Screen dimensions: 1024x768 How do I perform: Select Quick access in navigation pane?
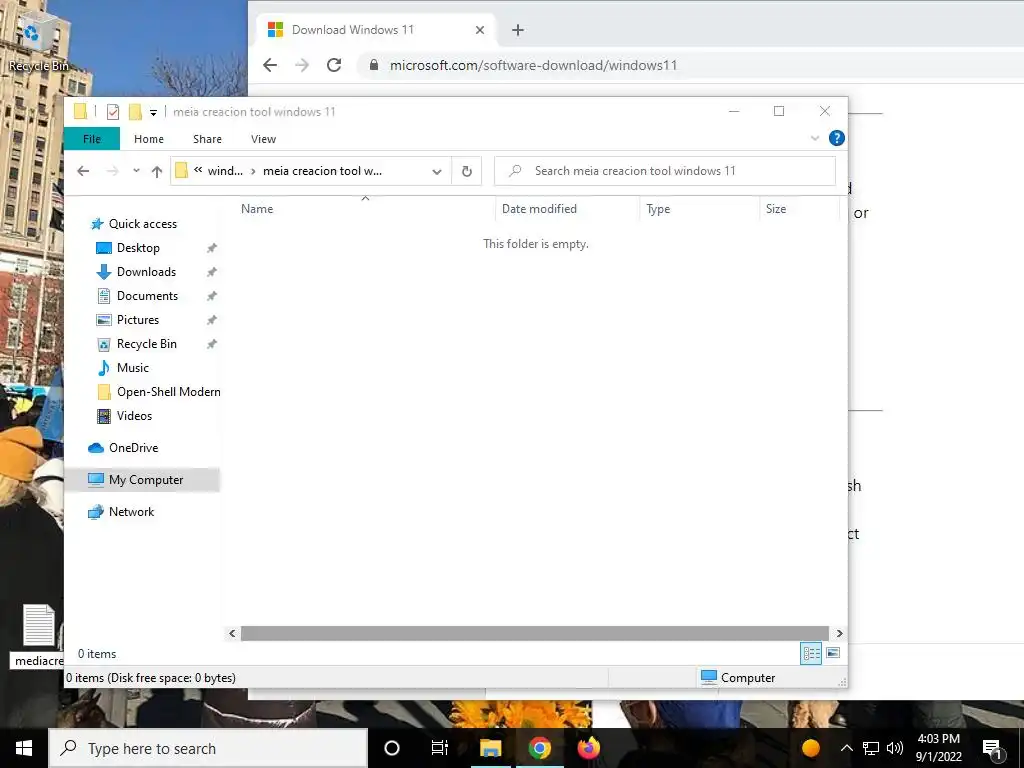tap(143, 224)
